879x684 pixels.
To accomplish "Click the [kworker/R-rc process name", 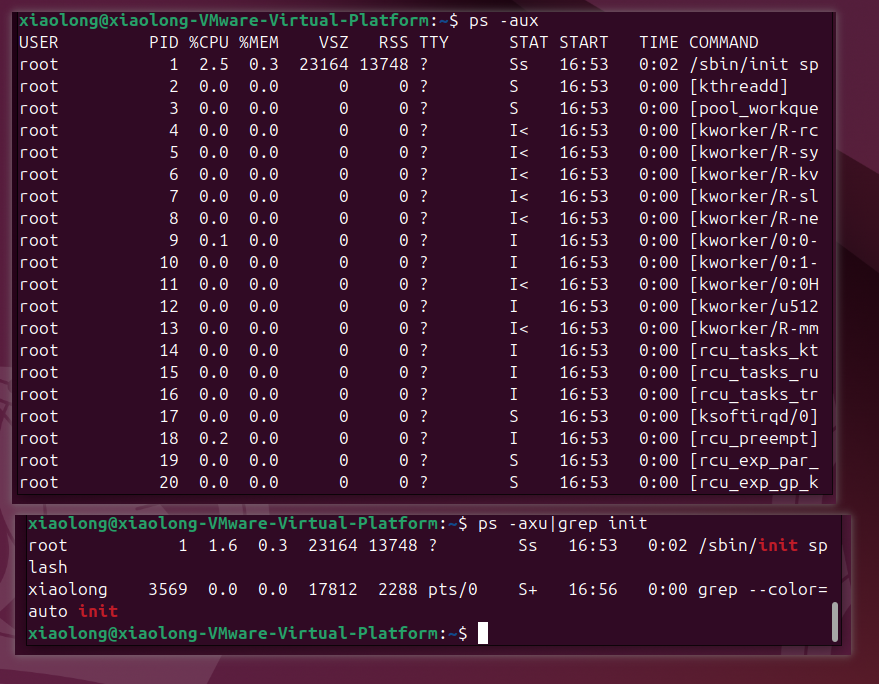I will coord(754,131).
